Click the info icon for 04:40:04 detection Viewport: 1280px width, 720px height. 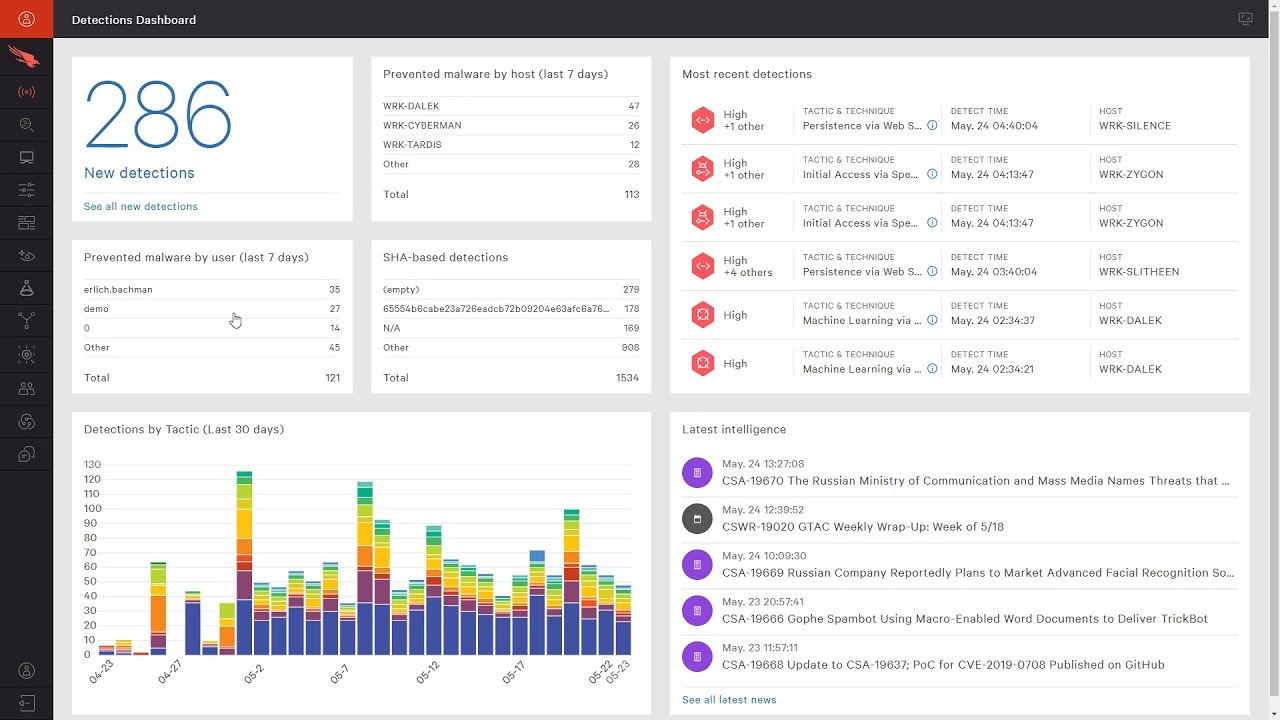(x=932, y=126)
